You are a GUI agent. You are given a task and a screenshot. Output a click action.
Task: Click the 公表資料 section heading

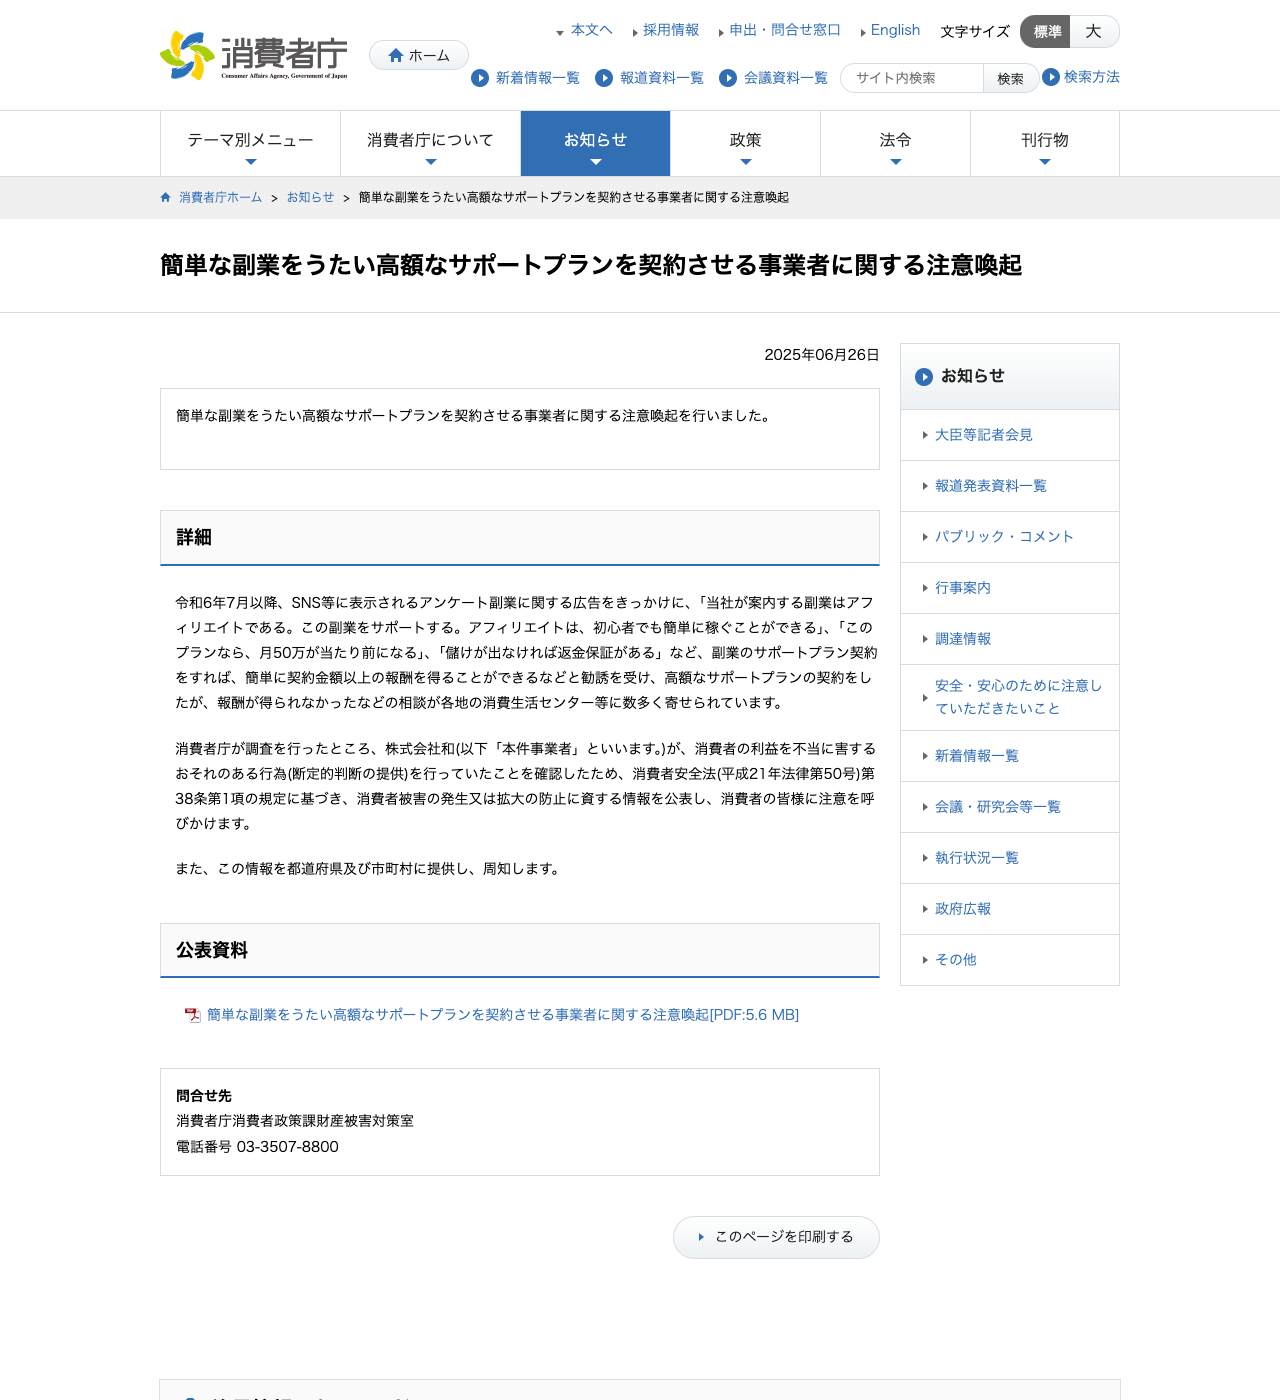(x=212, y=951)
